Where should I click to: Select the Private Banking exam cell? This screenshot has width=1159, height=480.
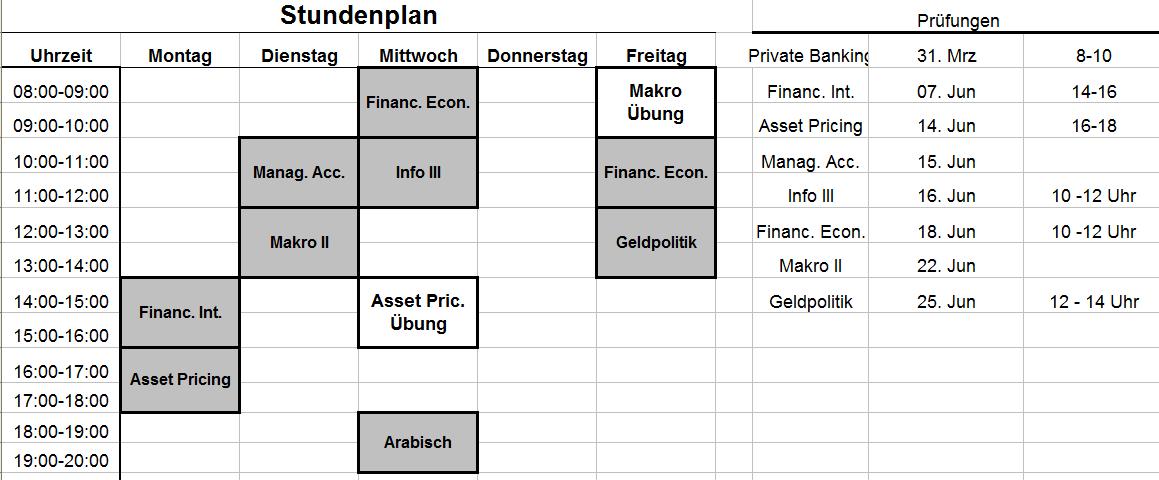coord(810,56)
